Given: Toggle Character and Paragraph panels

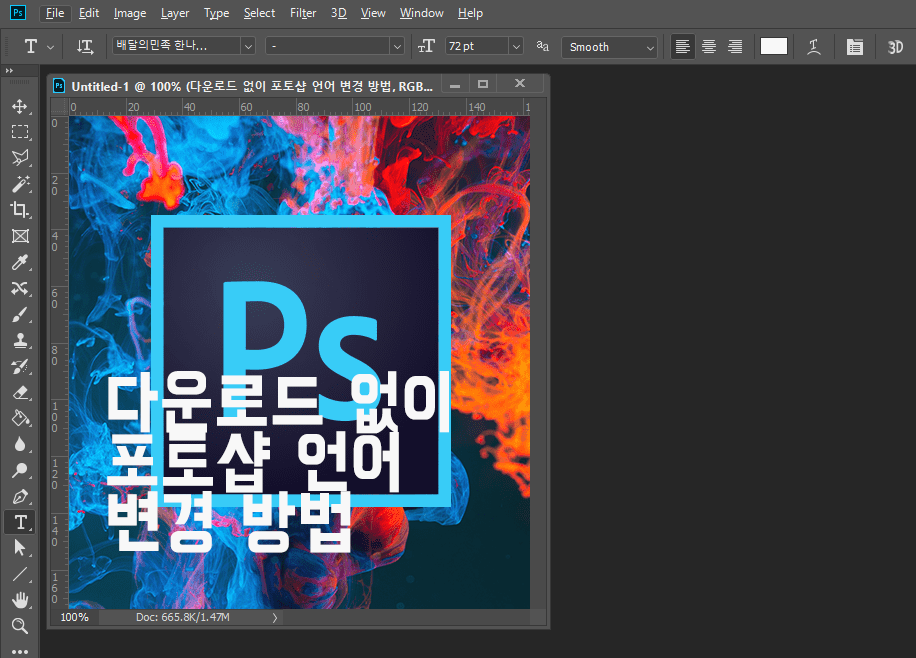Looking at the screenshot, I should click(x=855, y=47).
